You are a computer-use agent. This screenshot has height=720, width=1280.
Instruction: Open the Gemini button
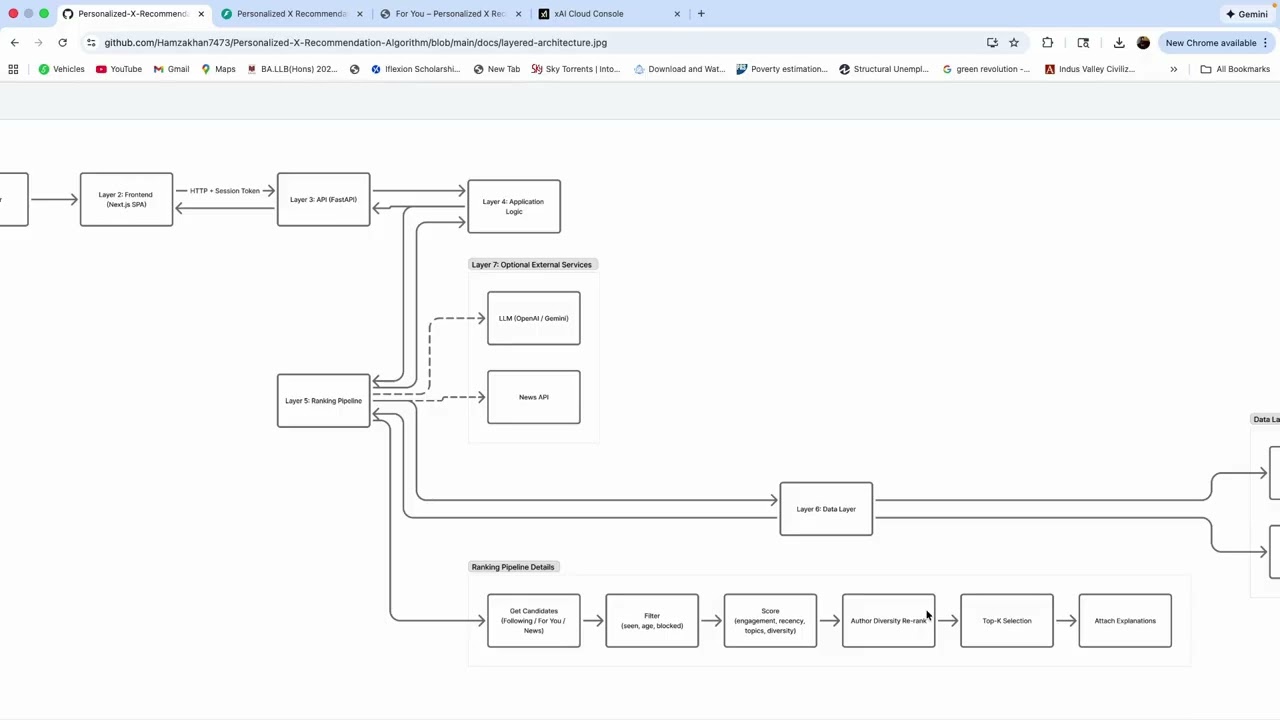tap(1247, 14)
